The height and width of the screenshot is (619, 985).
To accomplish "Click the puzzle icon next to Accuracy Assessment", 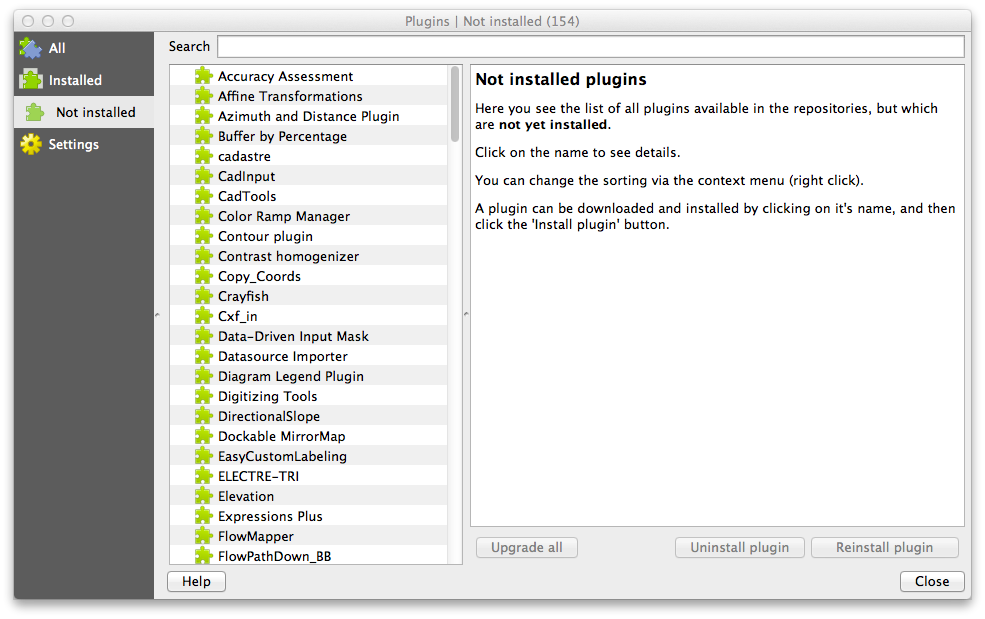I will [204, 76].
